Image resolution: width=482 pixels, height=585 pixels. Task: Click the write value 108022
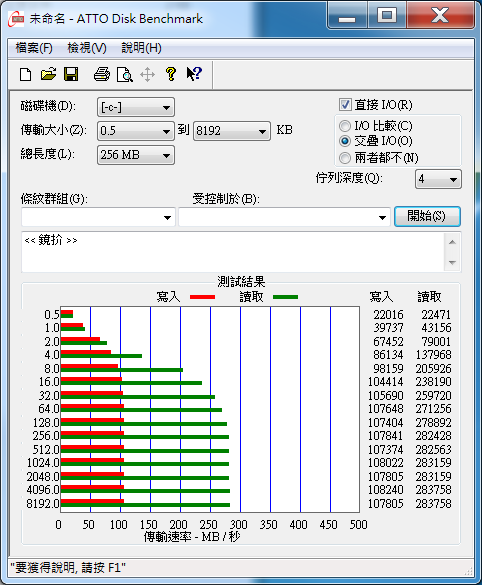386,463
